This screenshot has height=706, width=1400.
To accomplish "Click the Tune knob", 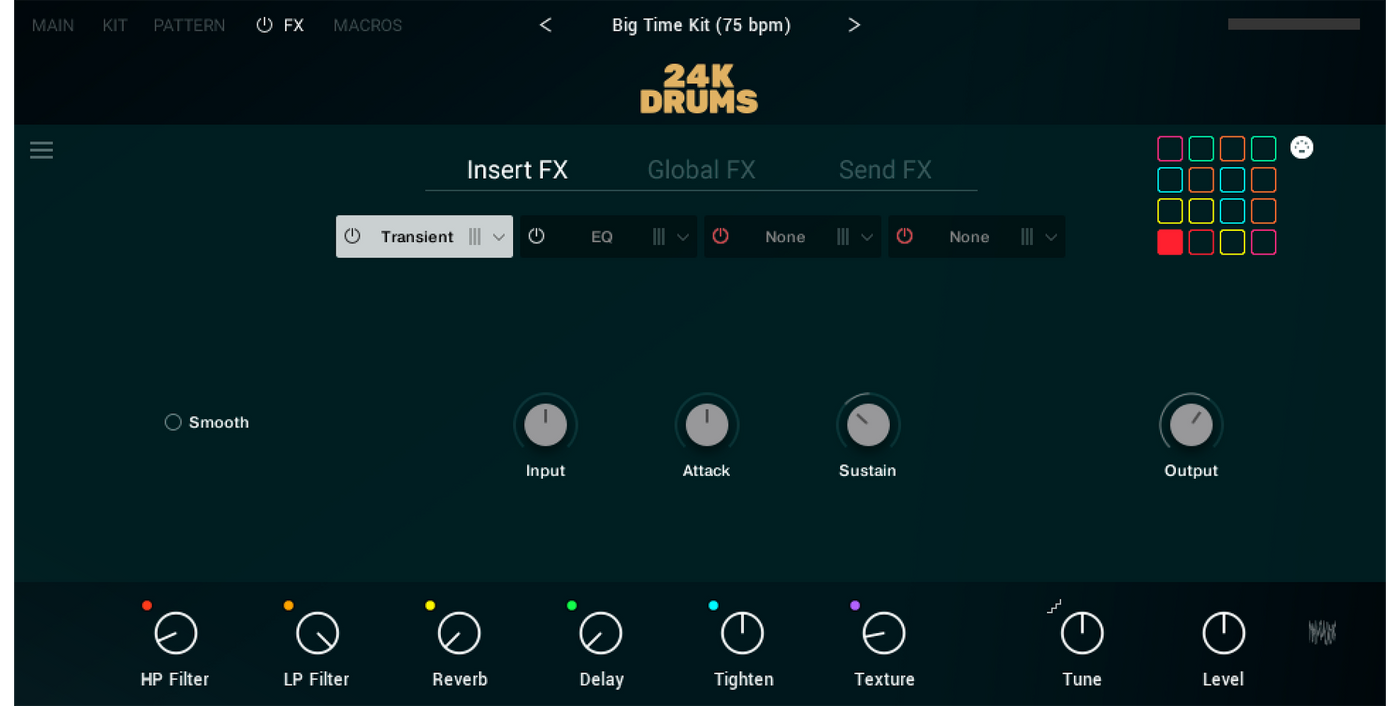I will click(1082, 633).
